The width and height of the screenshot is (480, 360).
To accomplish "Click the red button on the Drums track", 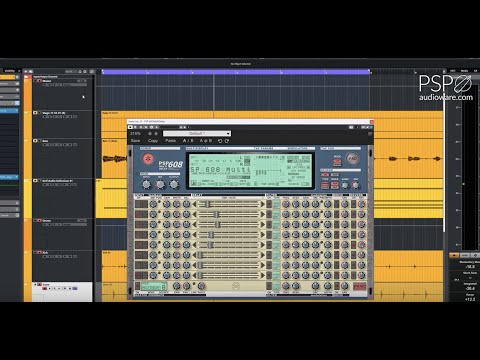I will (x=39, y=220).
